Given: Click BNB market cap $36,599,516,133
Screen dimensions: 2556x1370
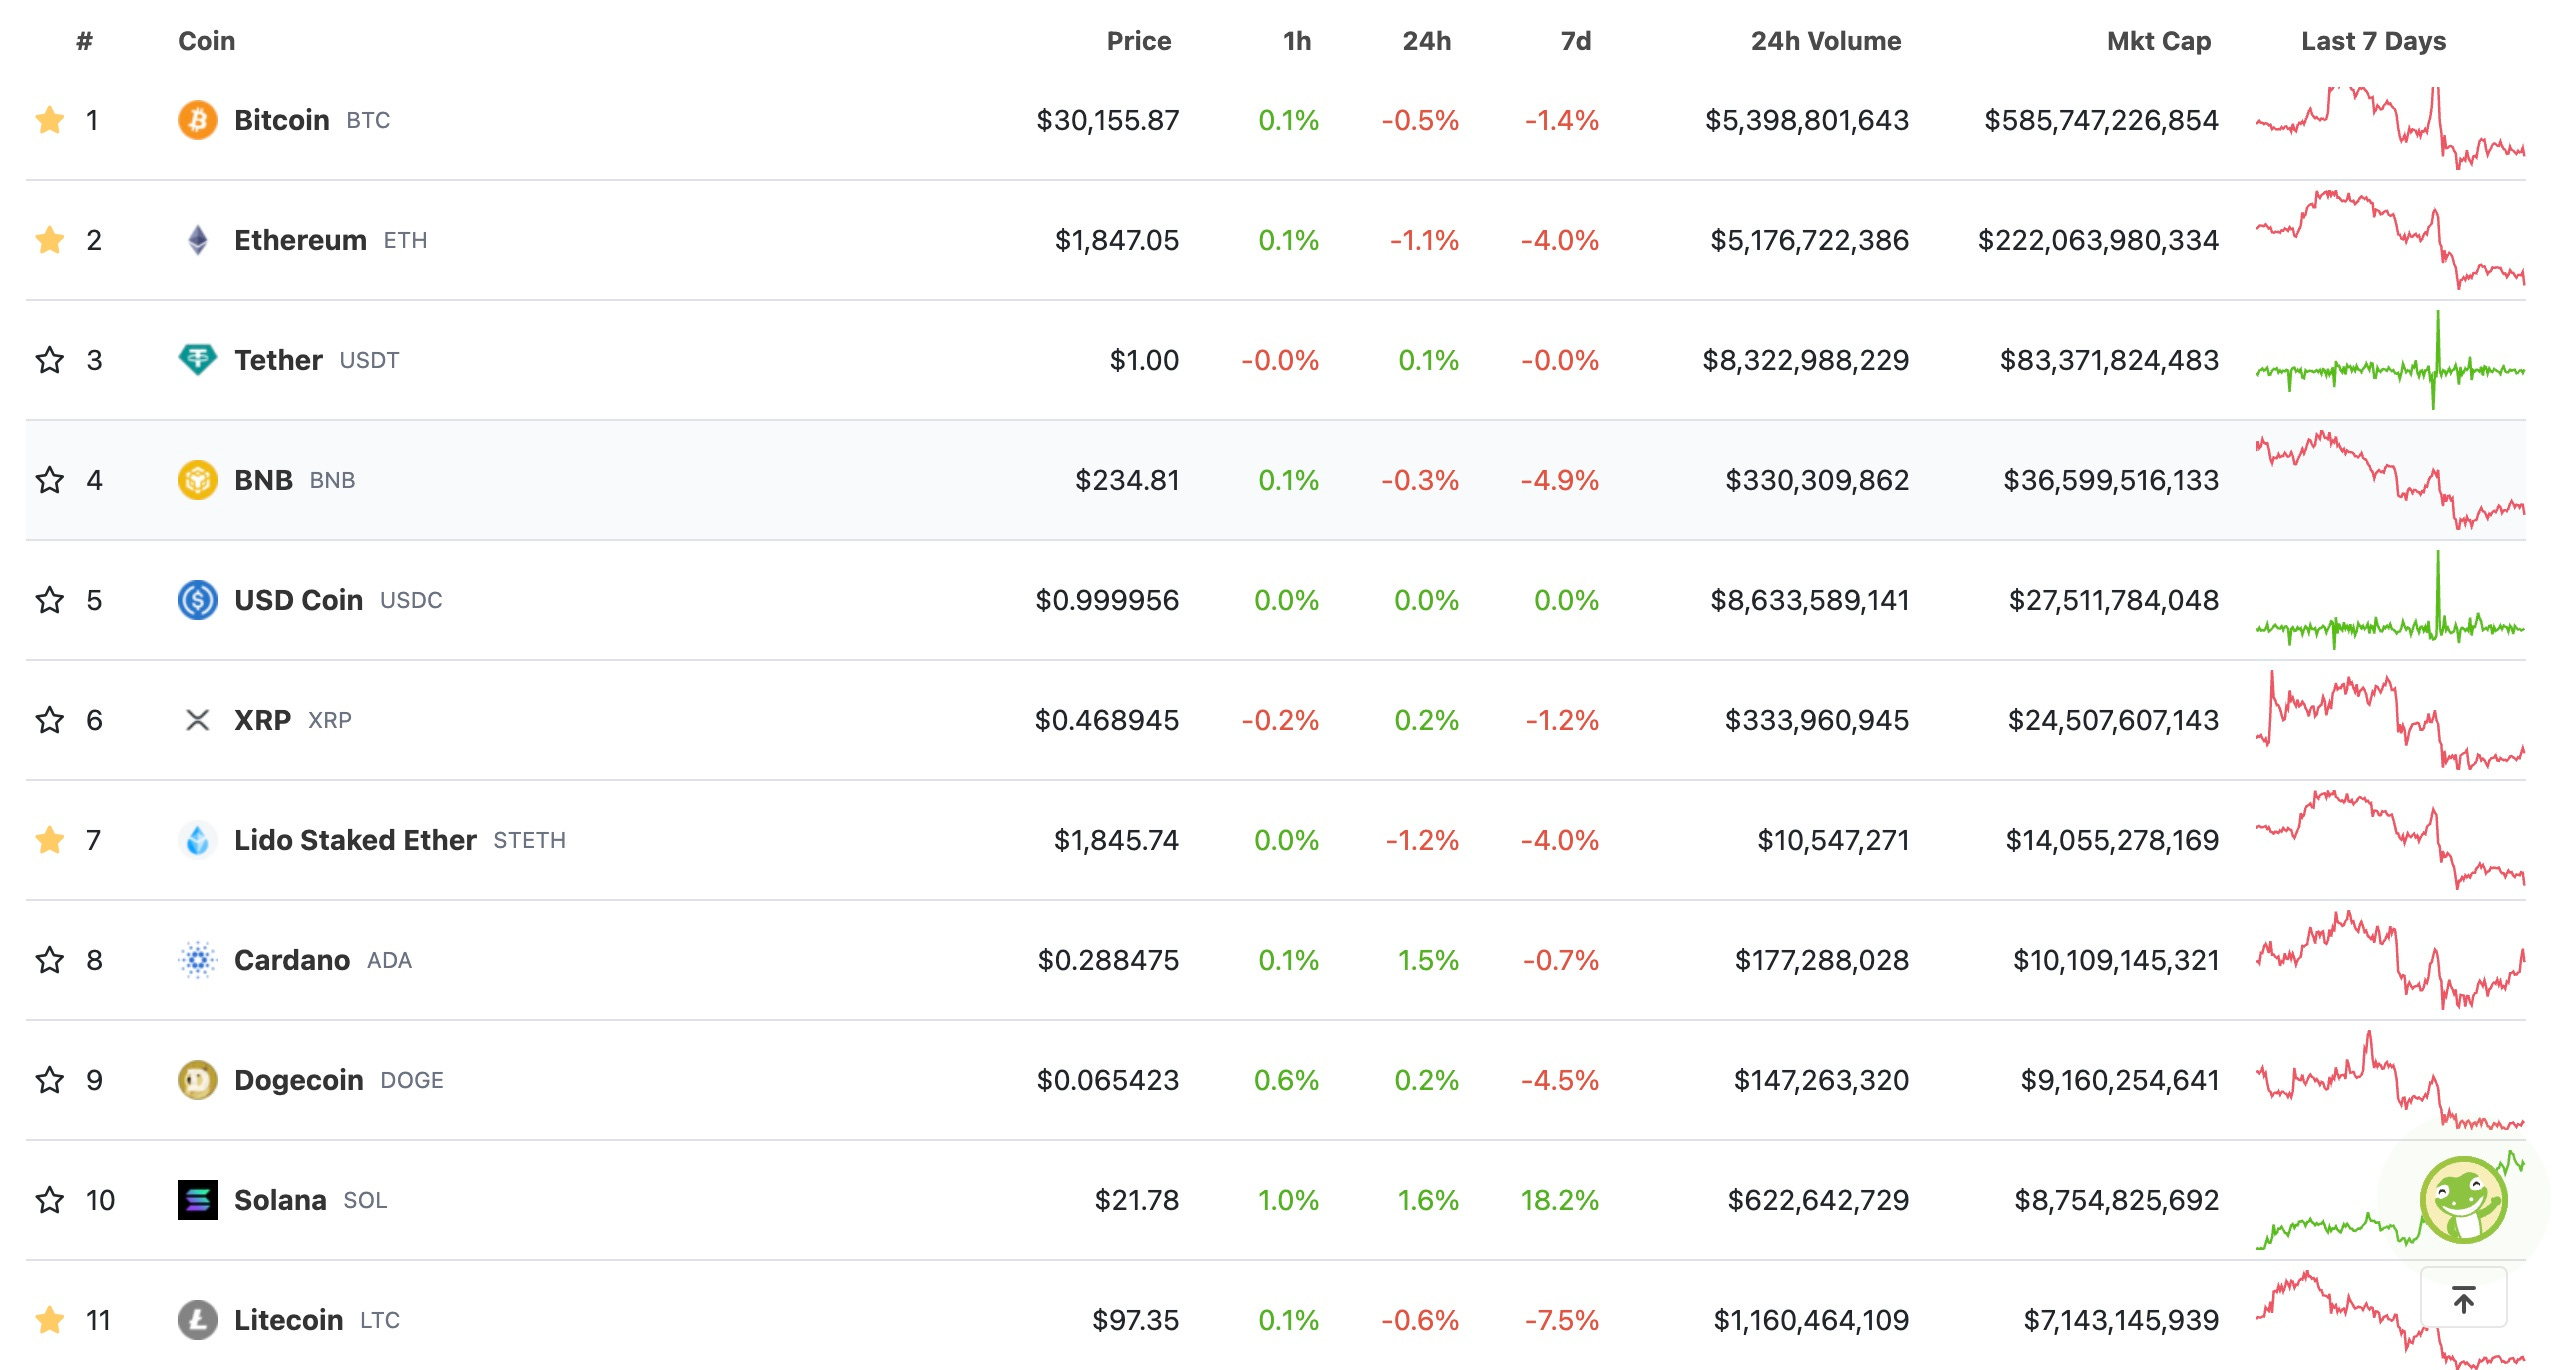Looking at the screenshot, I should (2110, 480).
